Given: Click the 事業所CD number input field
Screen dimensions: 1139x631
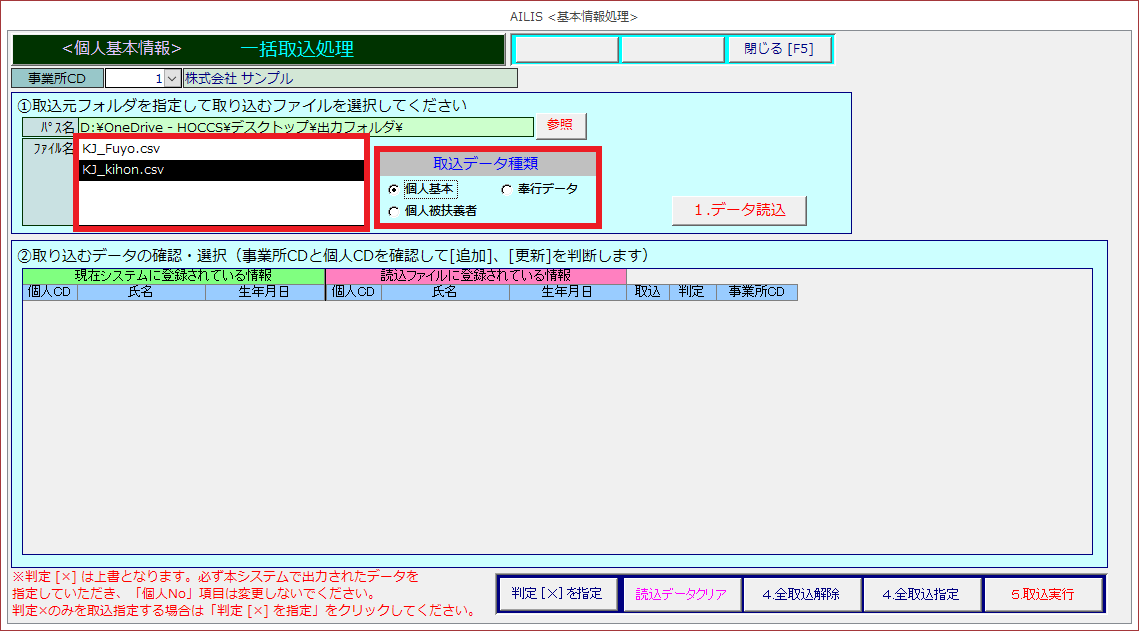Looking at the screenshot, I should click(x=133, y=78).
